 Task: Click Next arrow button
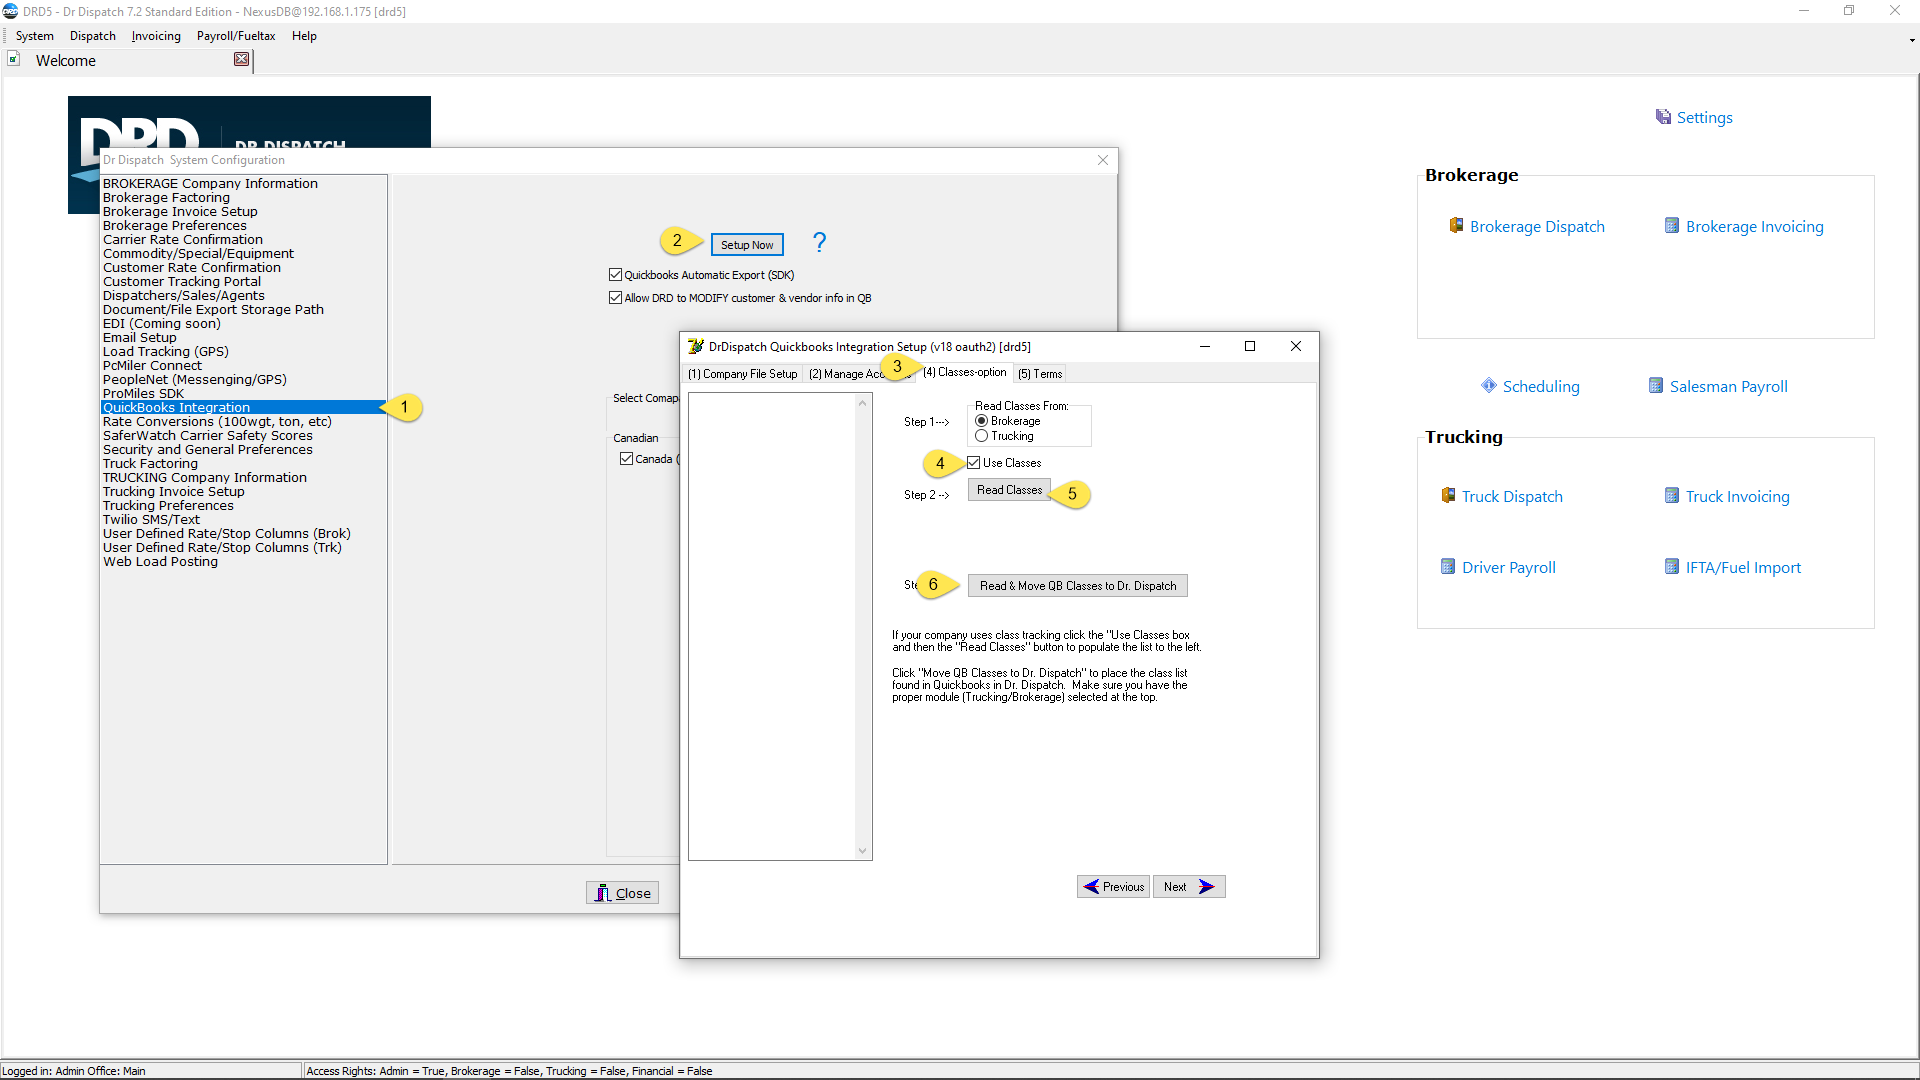(x=1188, y=887)
